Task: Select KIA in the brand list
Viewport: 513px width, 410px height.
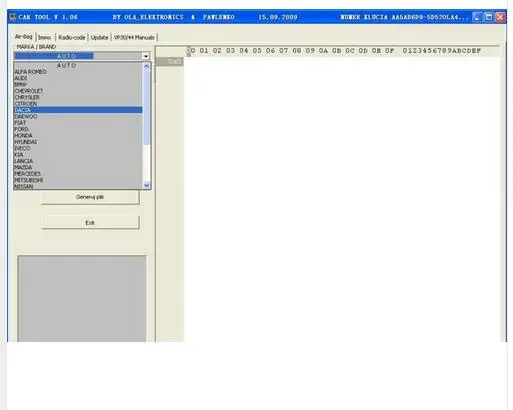Action: pyautogui.click(x=78, y=155)
